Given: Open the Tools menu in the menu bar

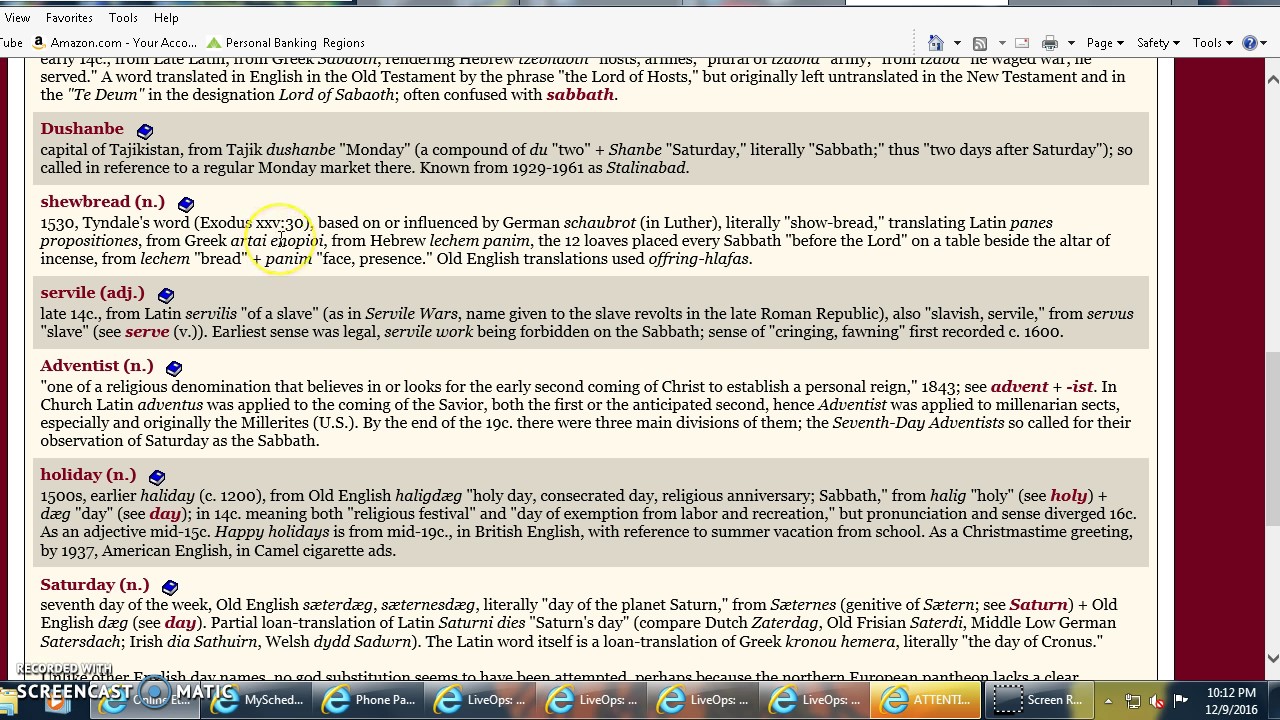Looking at the screenshot, I should [123, 18].
